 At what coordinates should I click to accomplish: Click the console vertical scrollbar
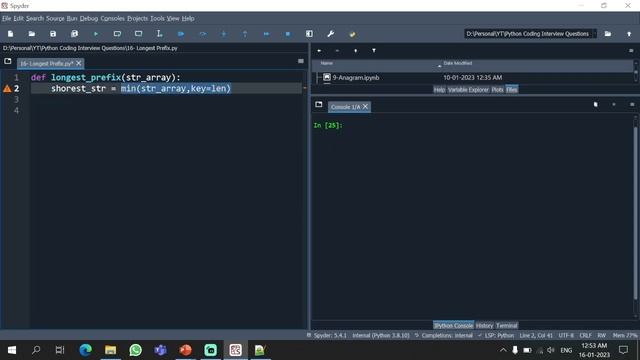click(x=635, y=212)
